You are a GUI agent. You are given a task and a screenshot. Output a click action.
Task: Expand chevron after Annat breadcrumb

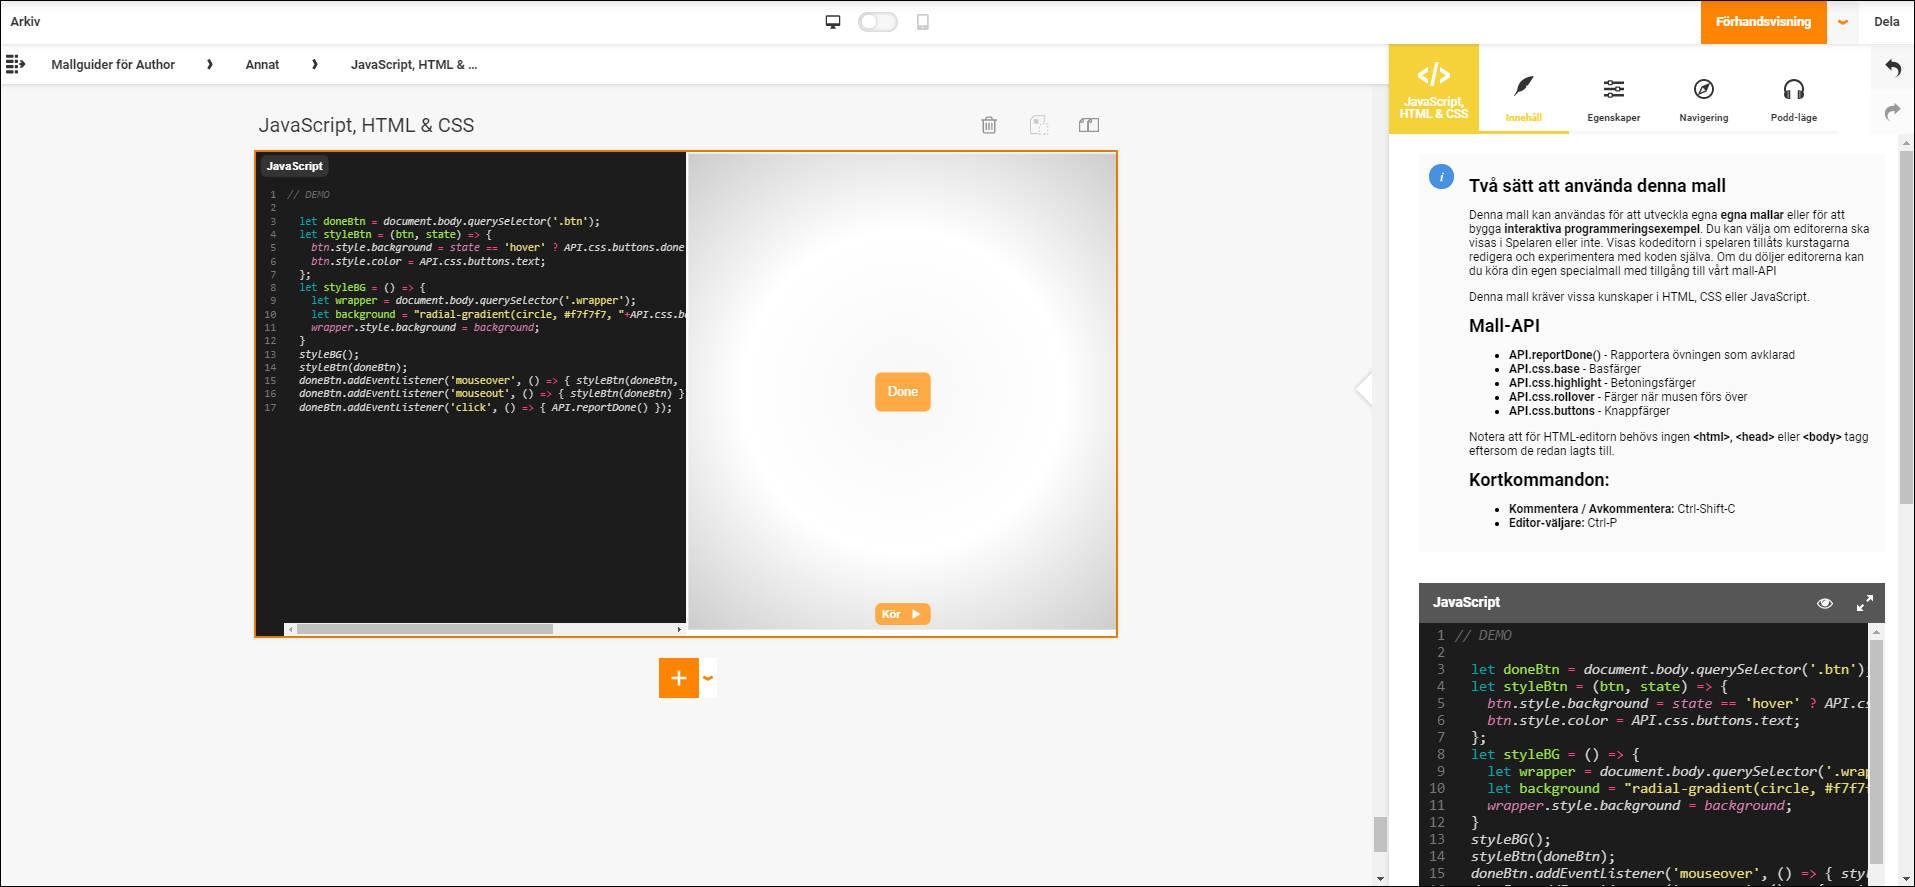(315, 65)
